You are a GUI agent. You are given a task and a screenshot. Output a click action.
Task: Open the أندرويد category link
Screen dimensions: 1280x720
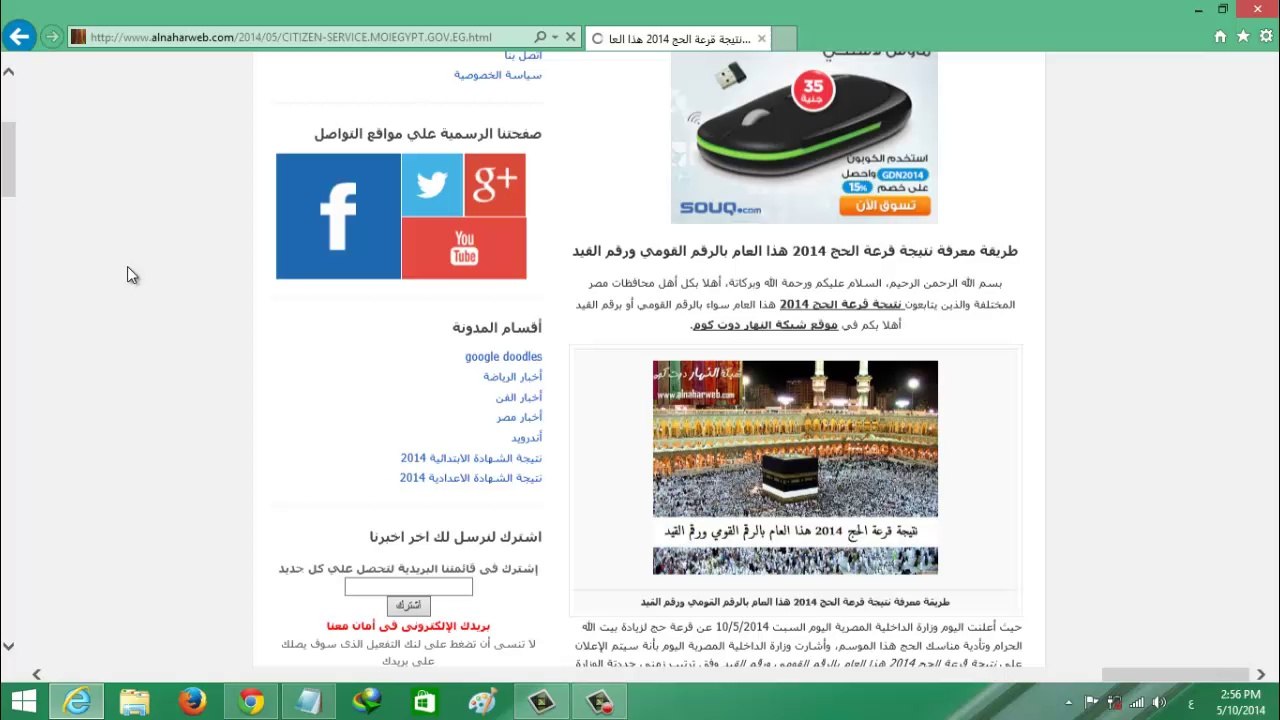[526, 438]
